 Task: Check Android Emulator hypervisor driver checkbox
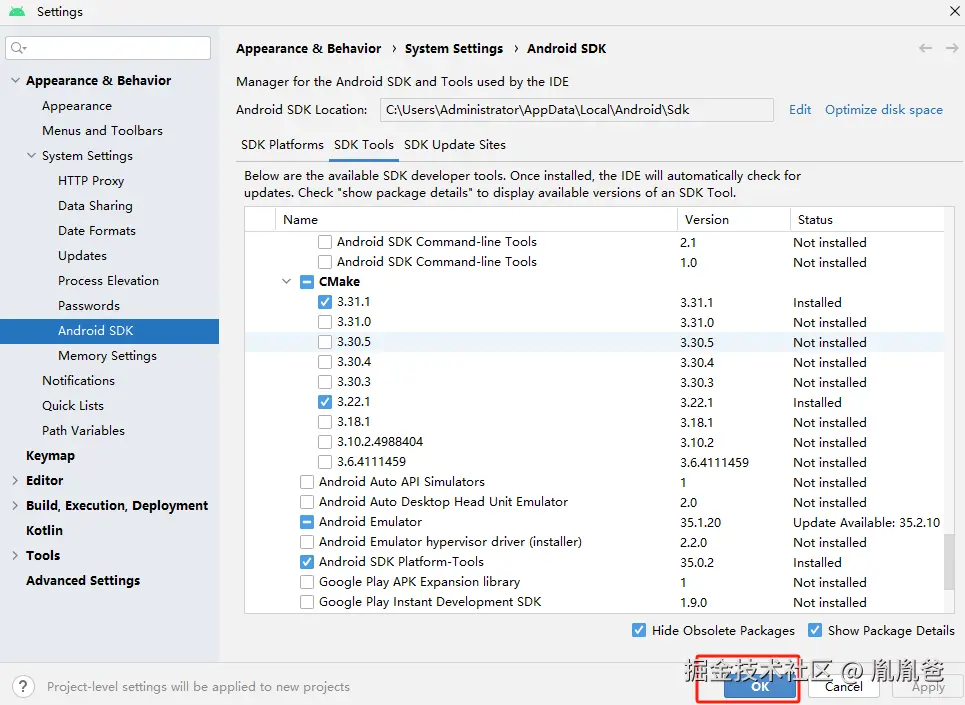click(306, 542)
